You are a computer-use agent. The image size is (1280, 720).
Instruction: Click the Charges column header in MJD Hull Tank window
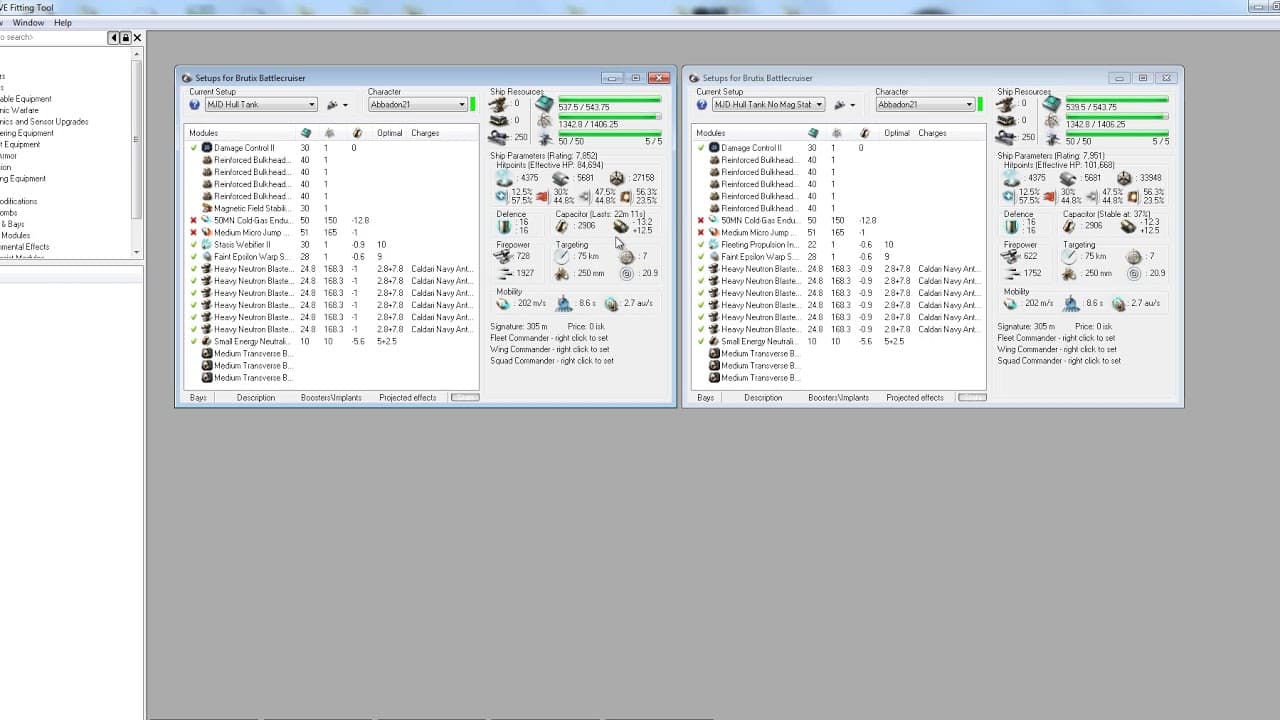(425, 133)
